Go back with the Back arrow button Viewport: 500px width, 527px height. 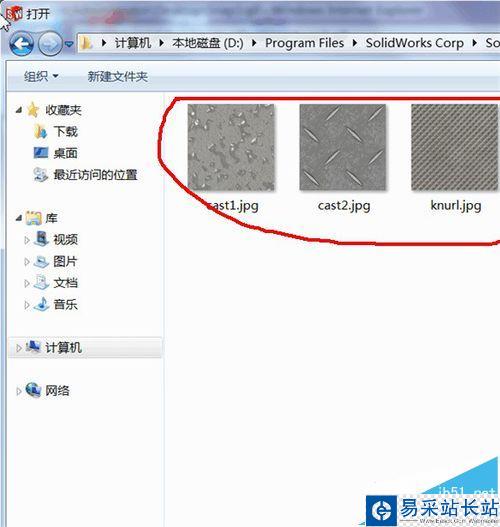pyautogui.click(x=22, y=43)
